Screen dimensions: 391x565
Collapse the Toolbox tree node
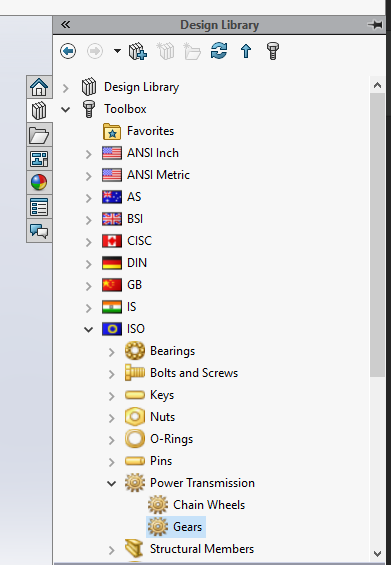(66, 109)
